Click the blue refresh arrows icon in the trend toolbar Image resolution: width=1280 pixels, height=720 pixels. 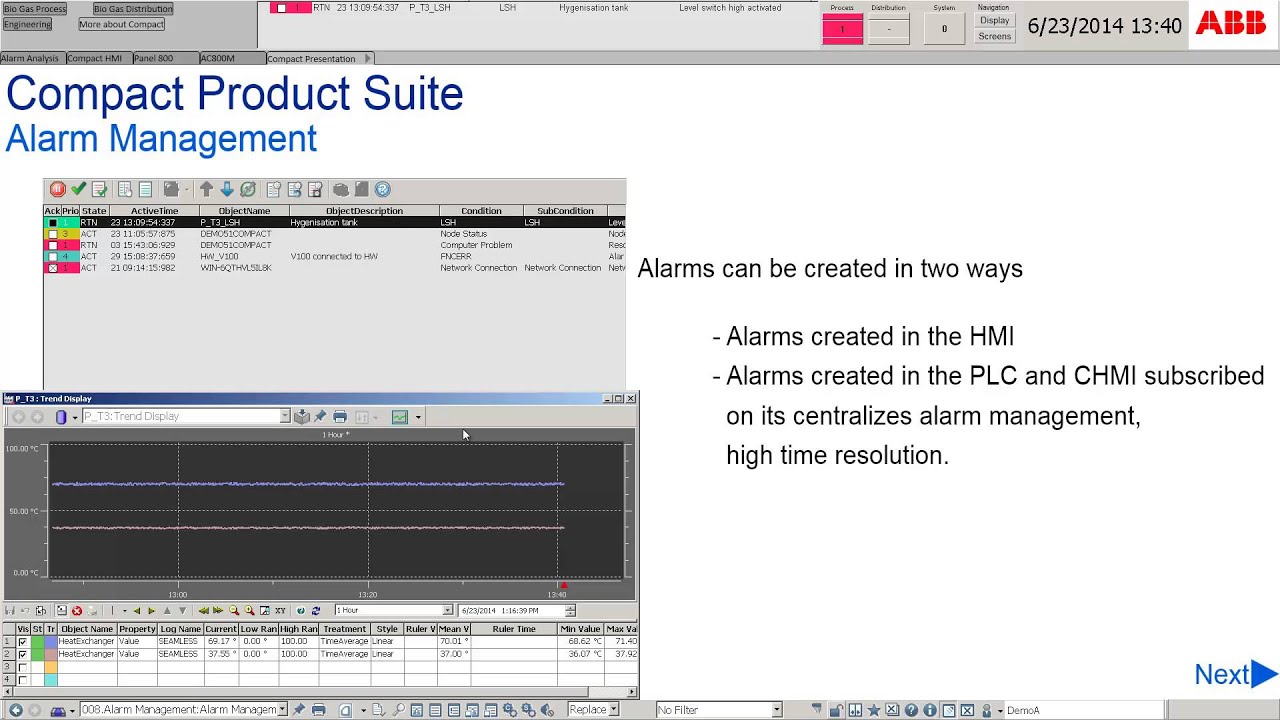click(316, 611)
